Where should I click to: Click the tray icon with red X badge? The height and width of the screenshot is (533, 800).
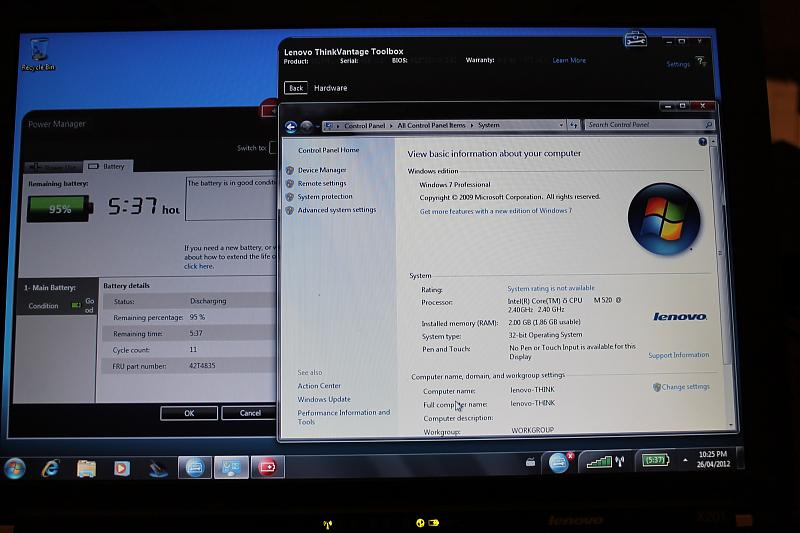560,462
